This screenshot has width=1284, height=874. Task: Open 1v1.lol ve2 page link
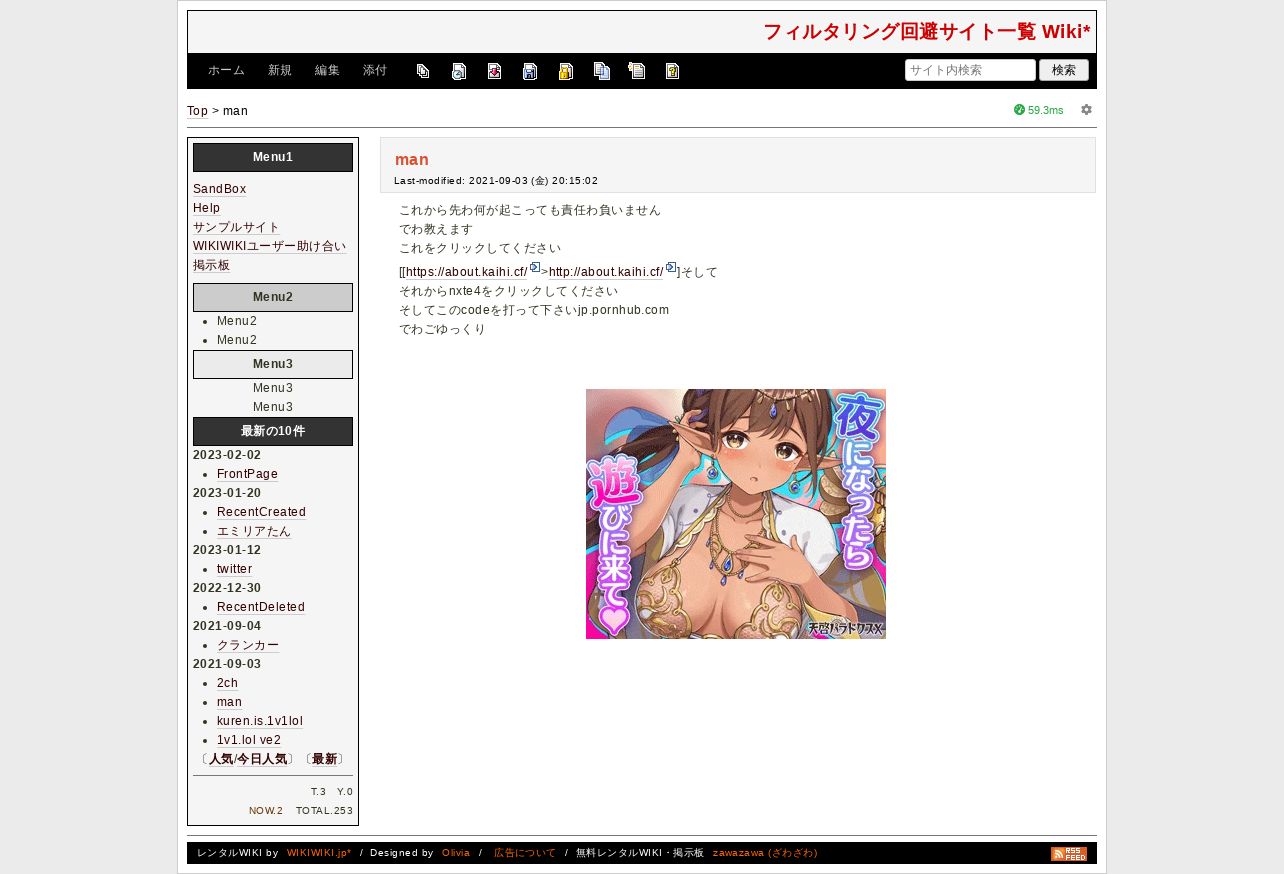[249, 740]
